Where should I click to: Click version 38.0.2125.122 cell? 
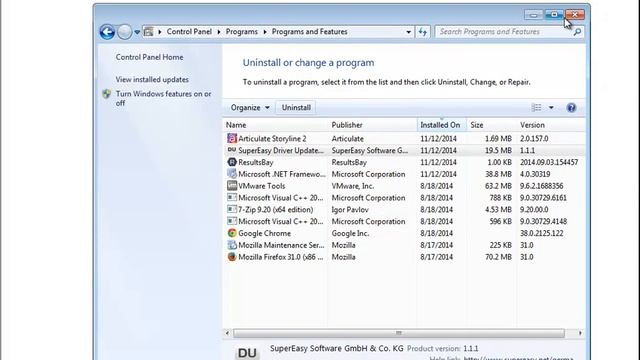point(542,233)
